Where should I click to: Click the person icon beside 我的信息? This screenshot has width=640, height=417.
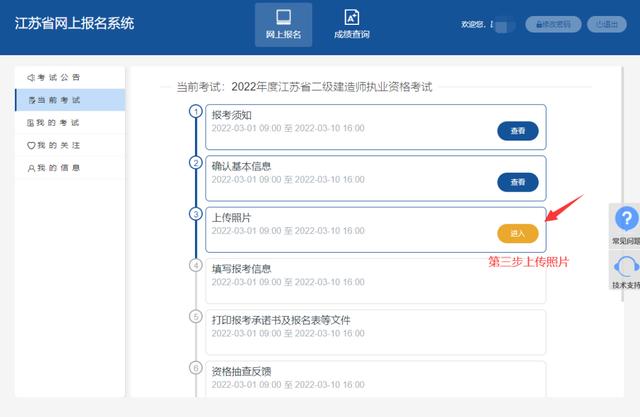[x=31, y=168]
